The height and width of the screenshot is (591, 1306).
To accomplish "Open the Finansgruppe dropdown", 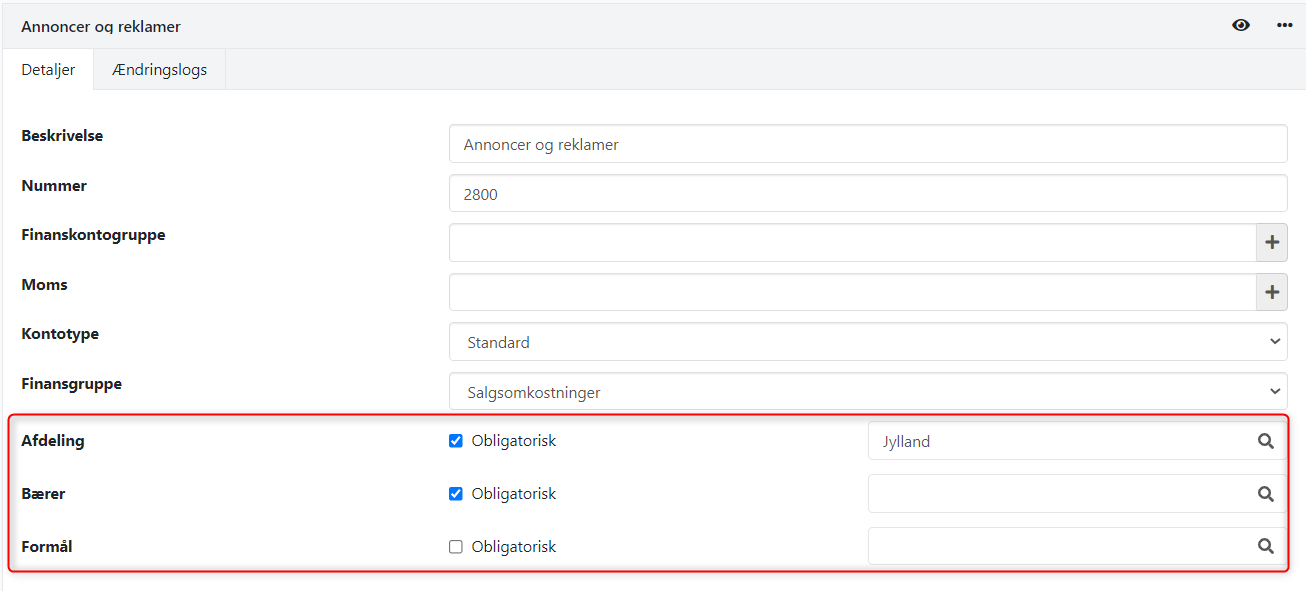I will click(x=1274, y=391).
